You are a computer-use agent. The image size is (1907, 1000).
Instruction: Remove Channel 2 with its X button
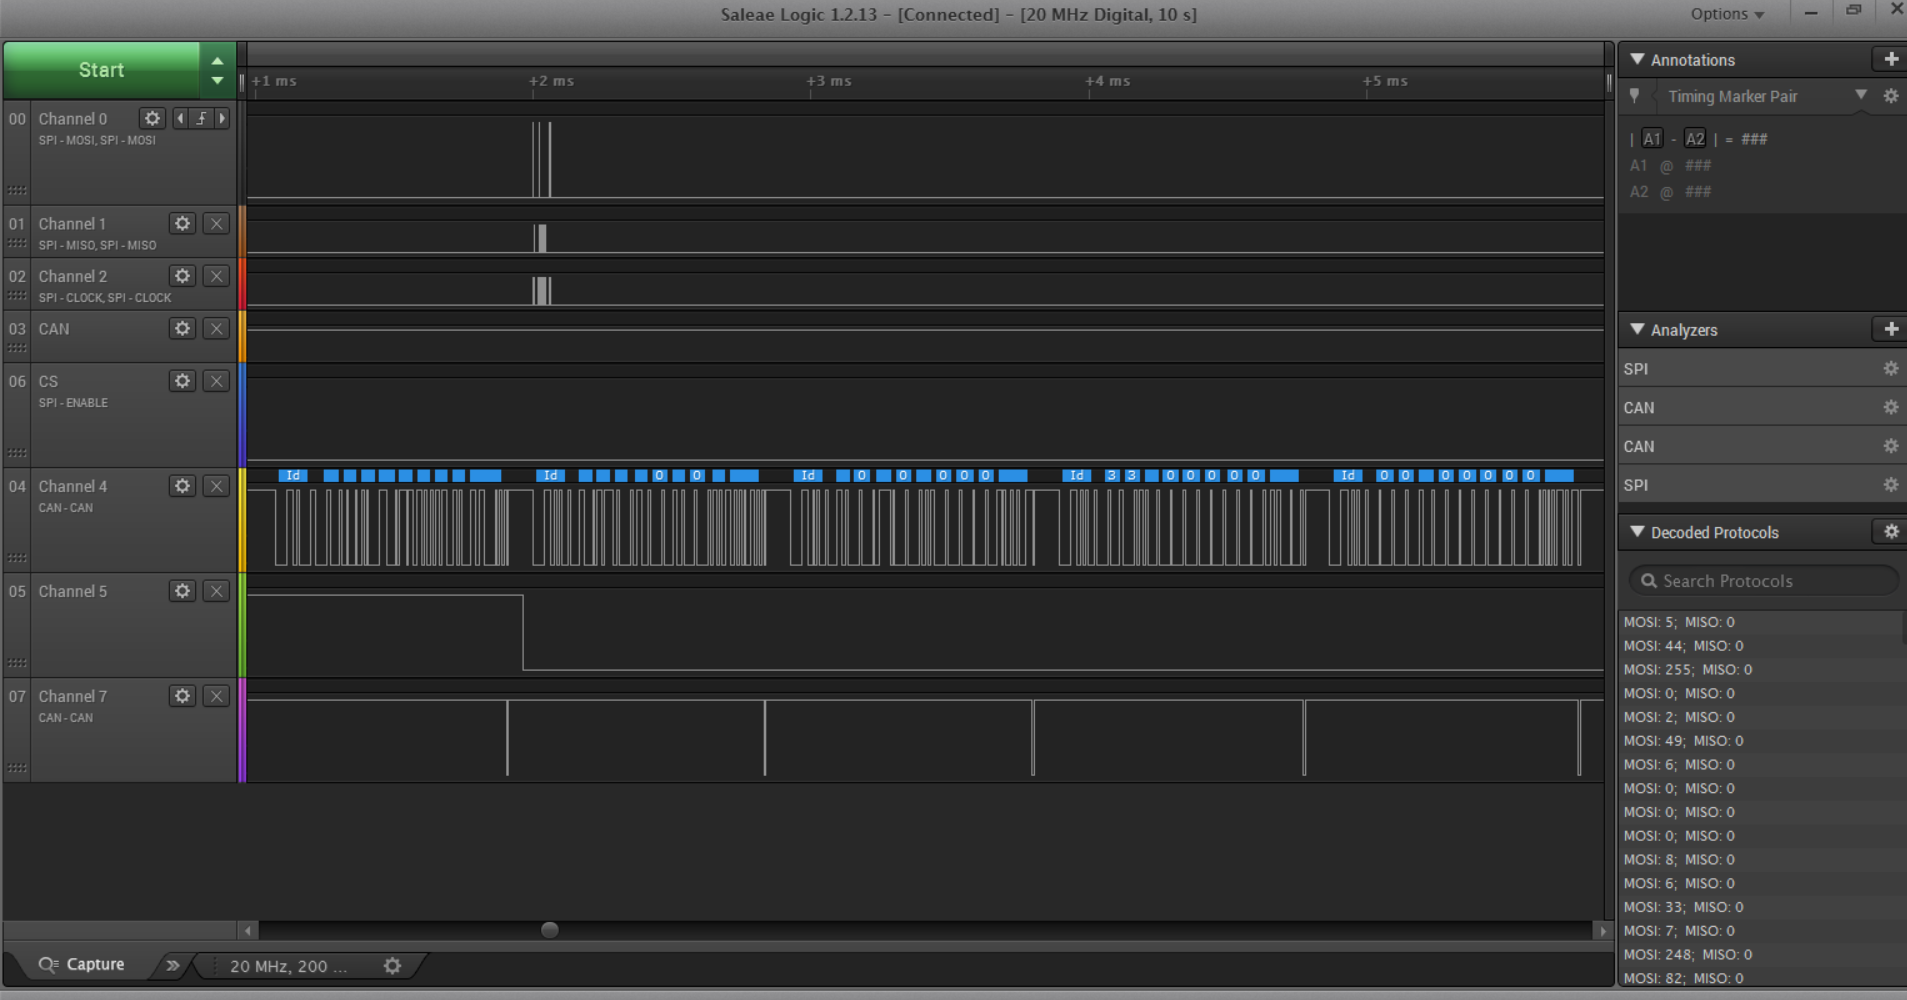click(x=216, y=276)
